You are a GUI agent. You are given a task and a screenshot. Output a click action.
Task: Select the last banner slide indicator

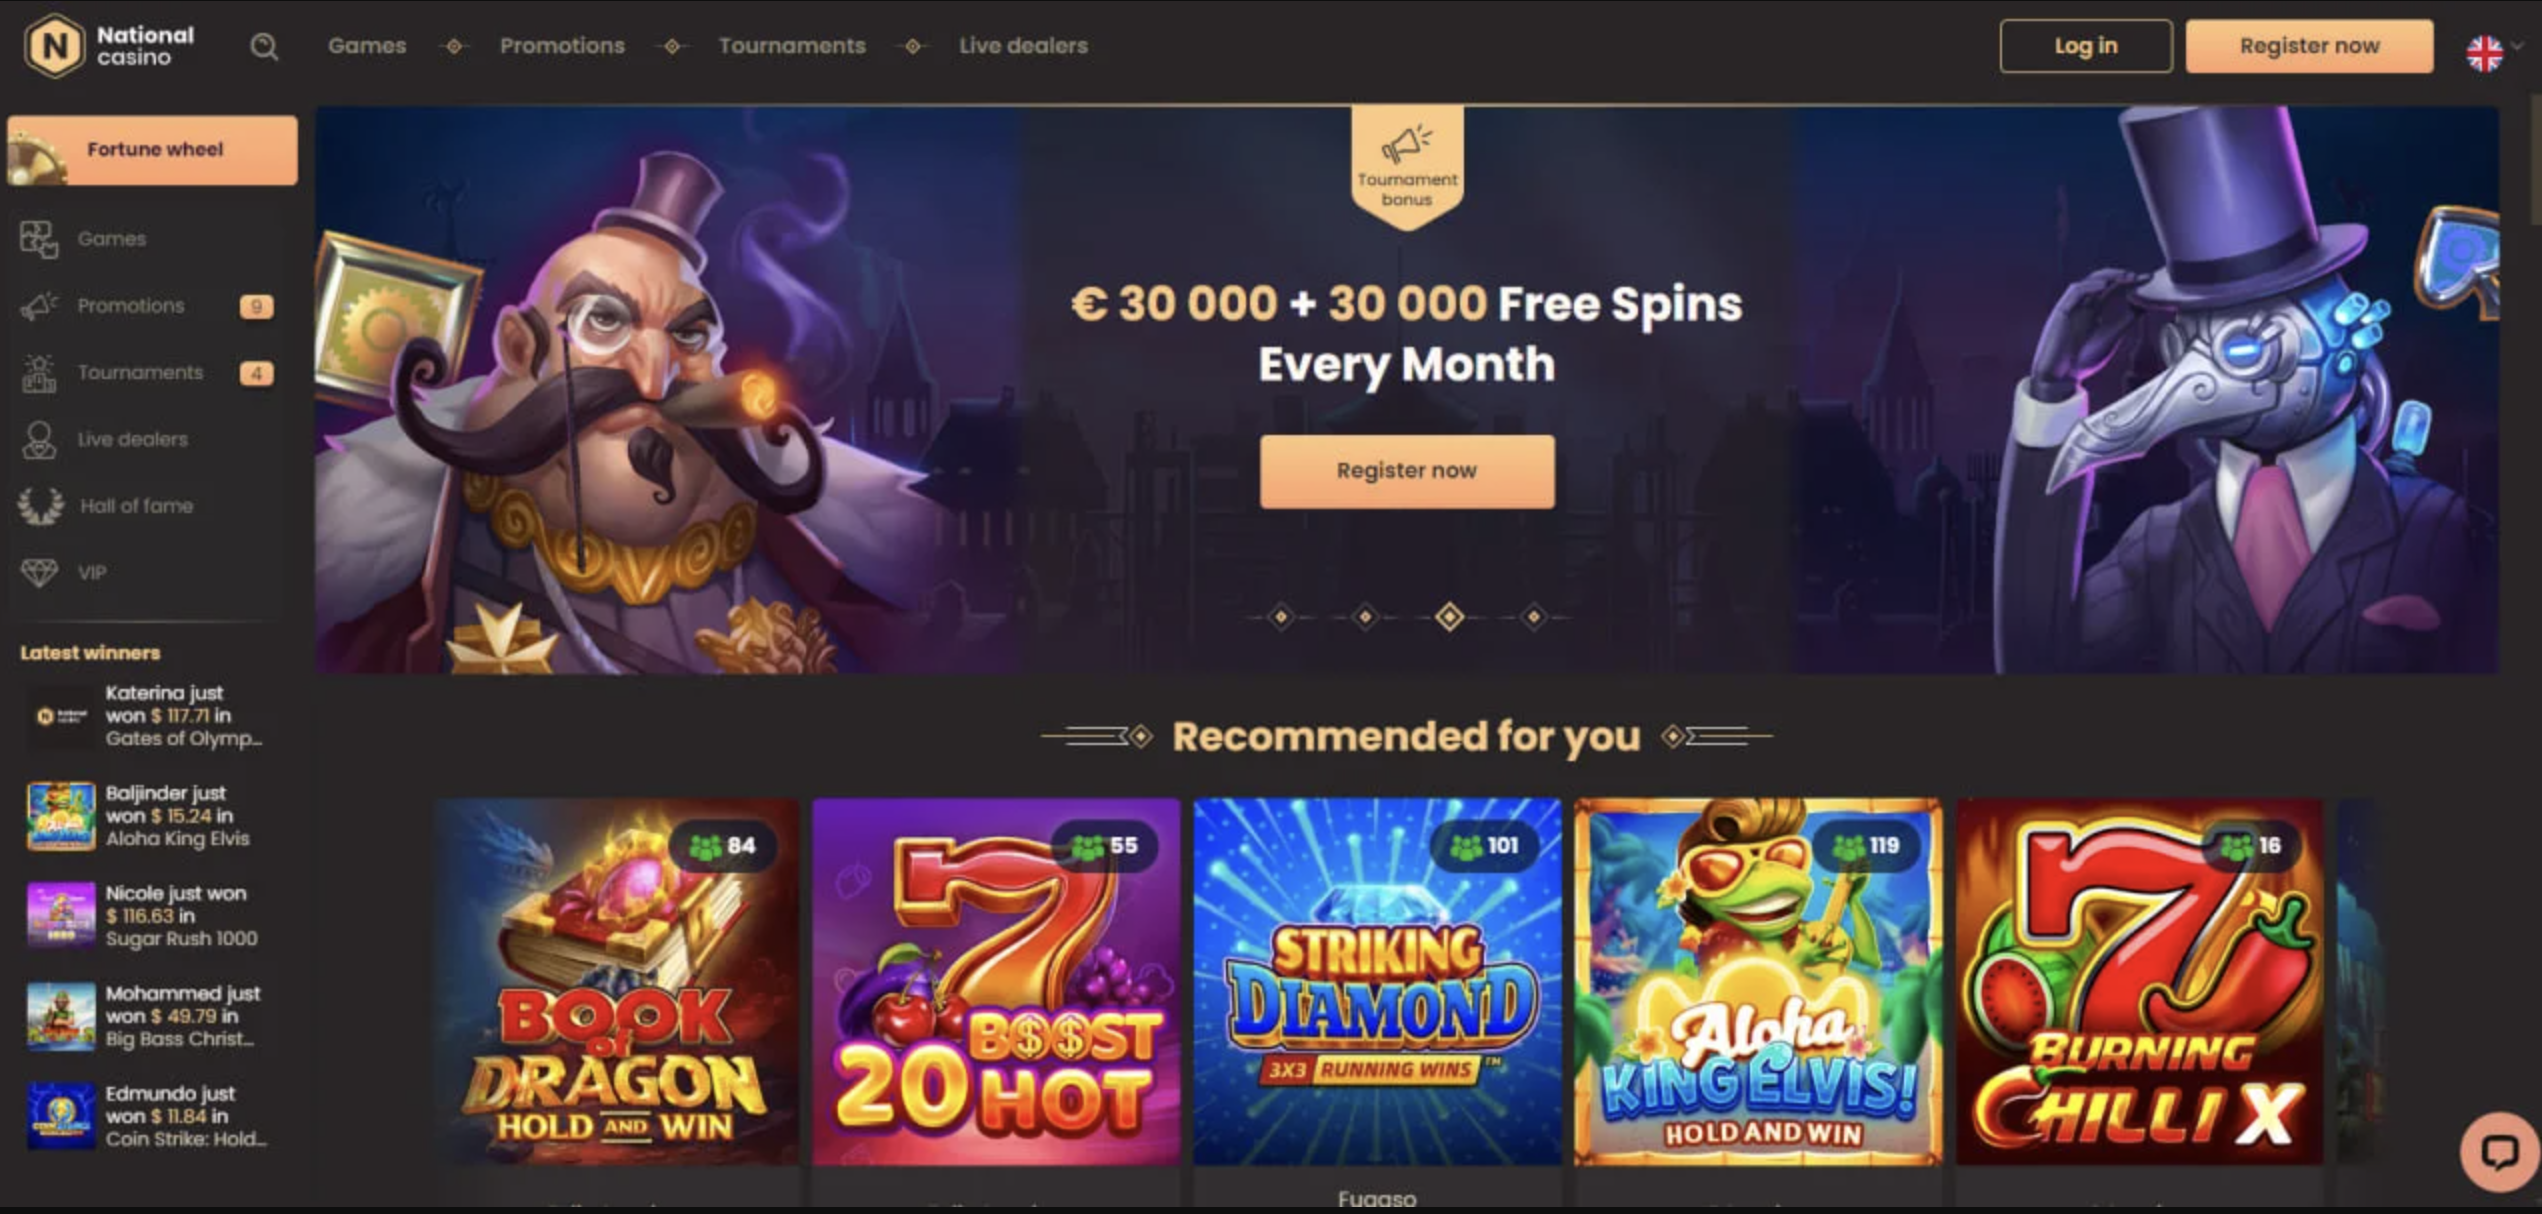(1533, 617)
